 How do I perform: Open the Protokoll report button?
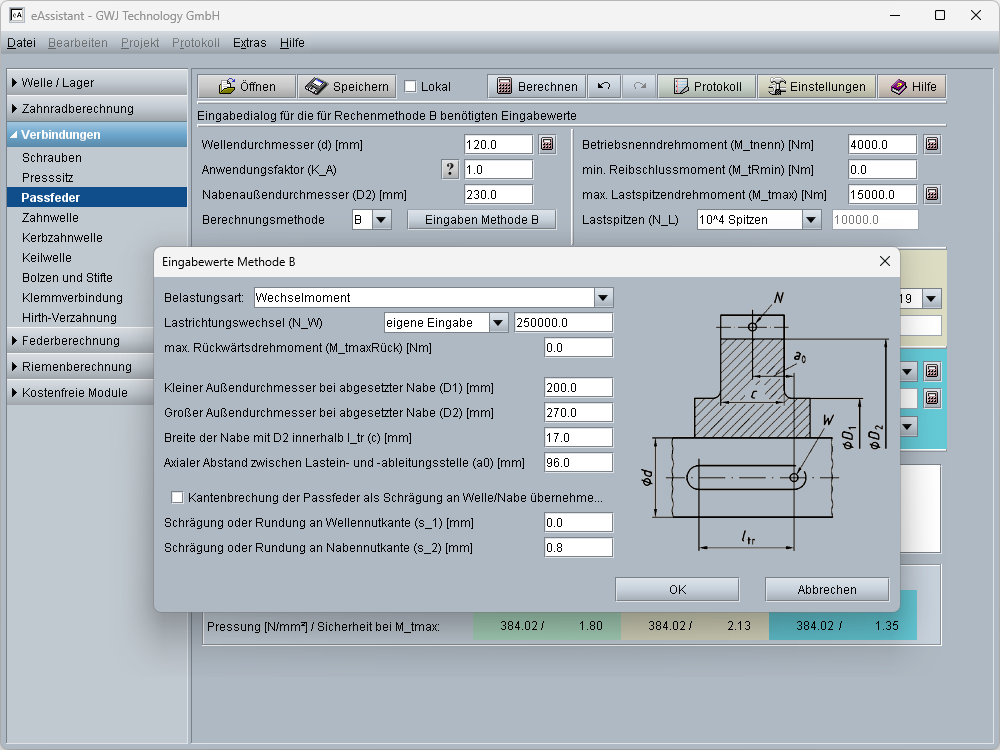click(706, 87)
